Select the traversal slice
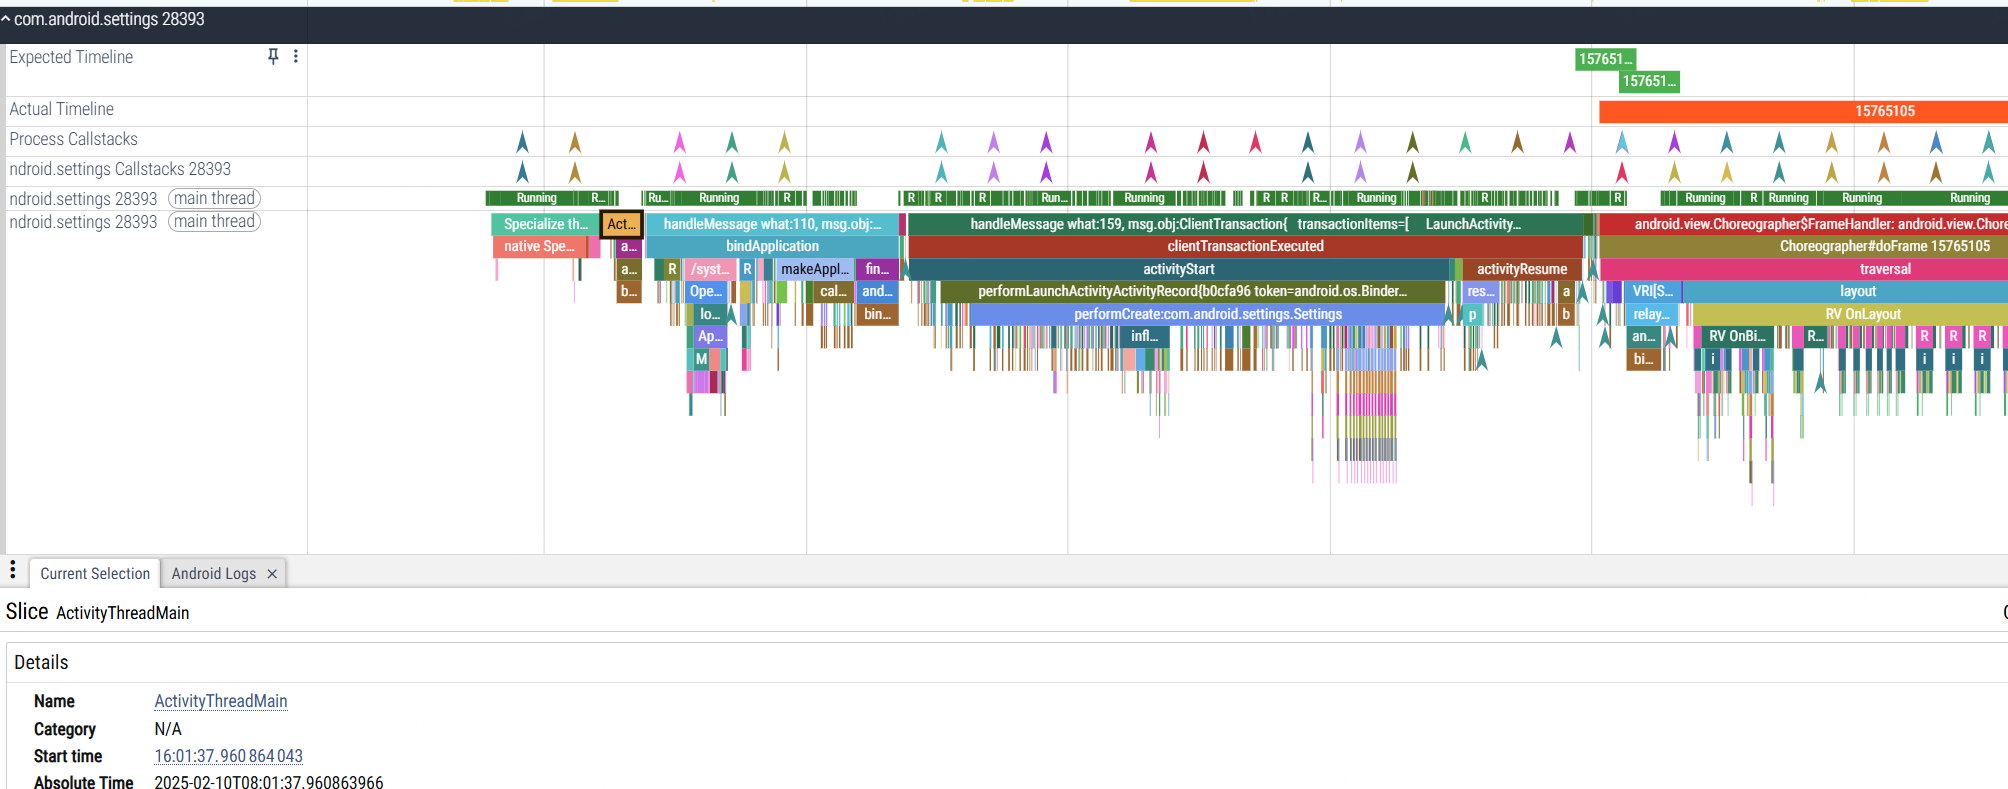 pos(1804,269)
